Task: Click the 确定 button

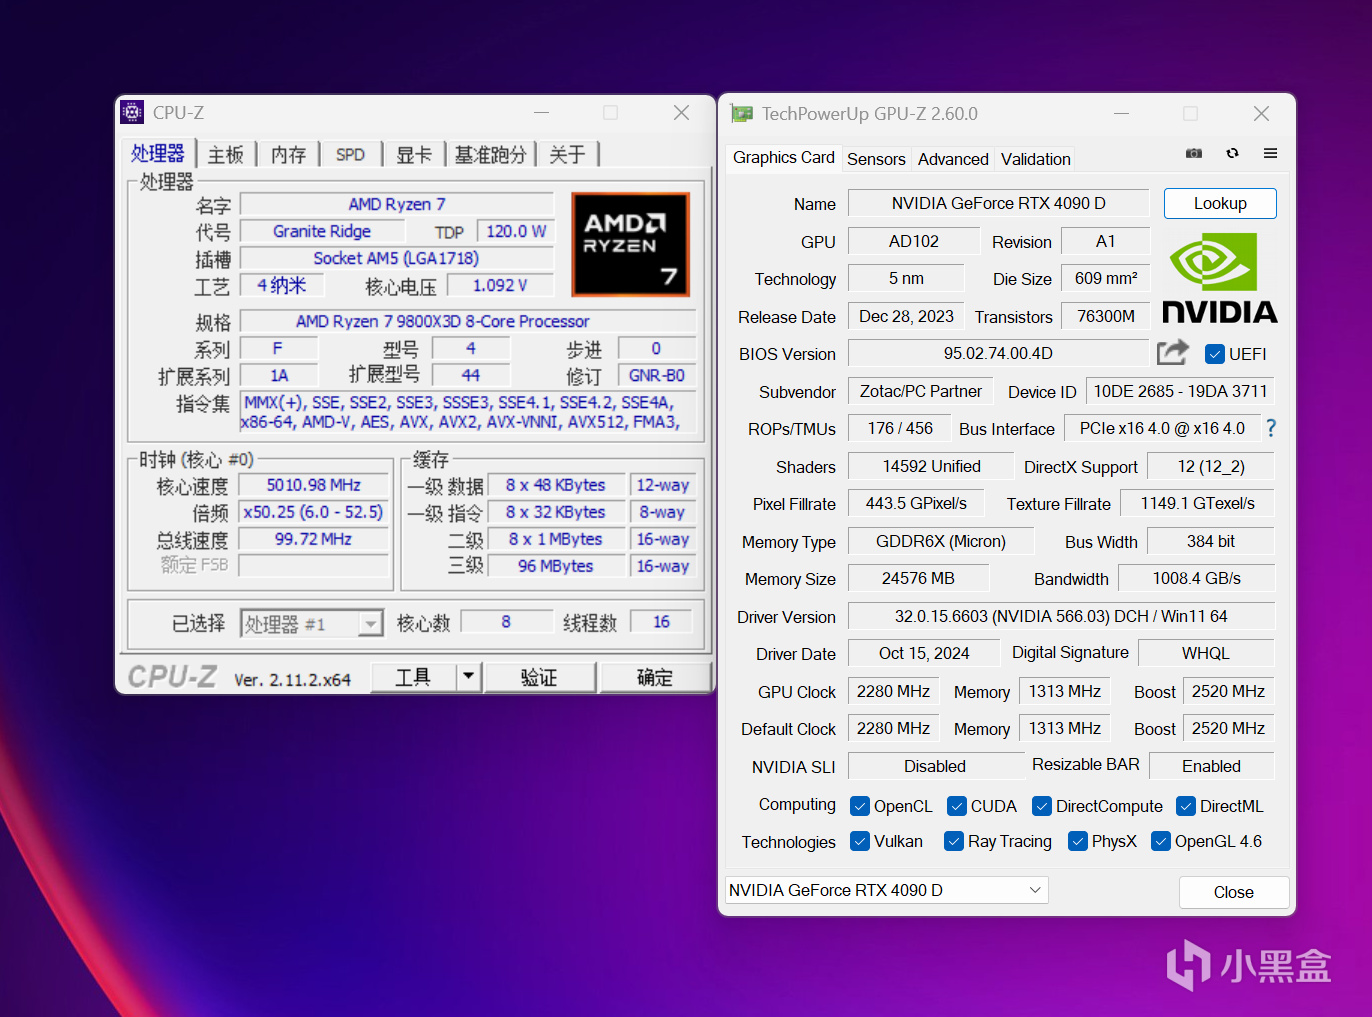Action: [x=655, y=677]
